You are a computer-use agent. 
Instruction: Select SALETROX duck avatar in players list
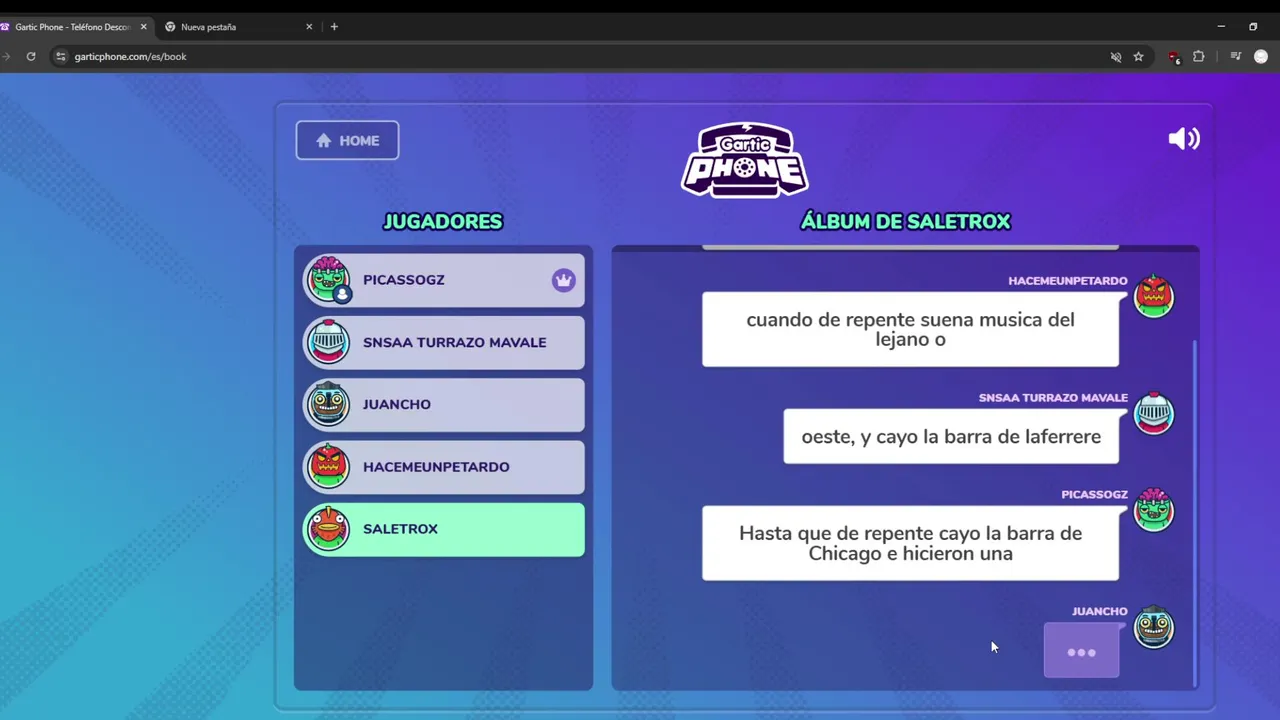coord(328,529)
